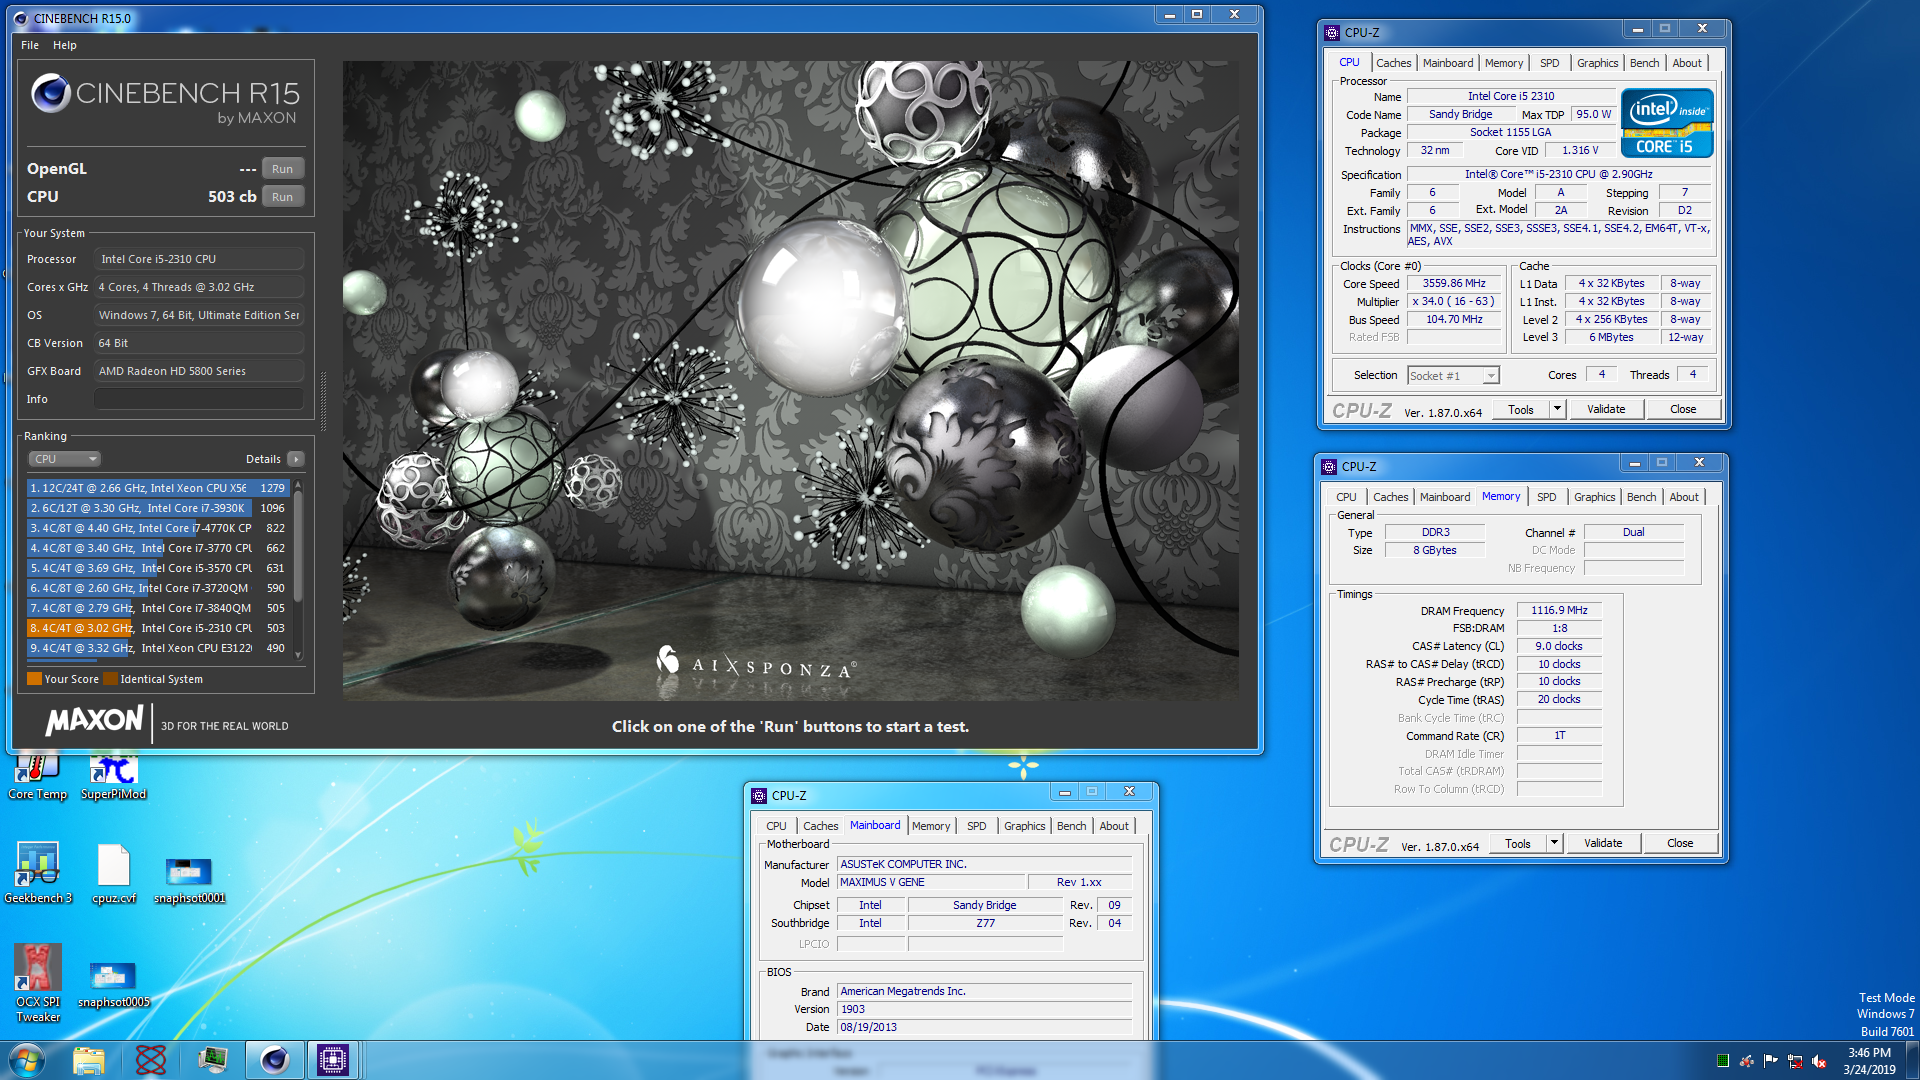The width and height of the screenshot is (1920, 1080).
Task: Switch to Mainboard tab in top CPU-Z window
Action: (1448, 63)
